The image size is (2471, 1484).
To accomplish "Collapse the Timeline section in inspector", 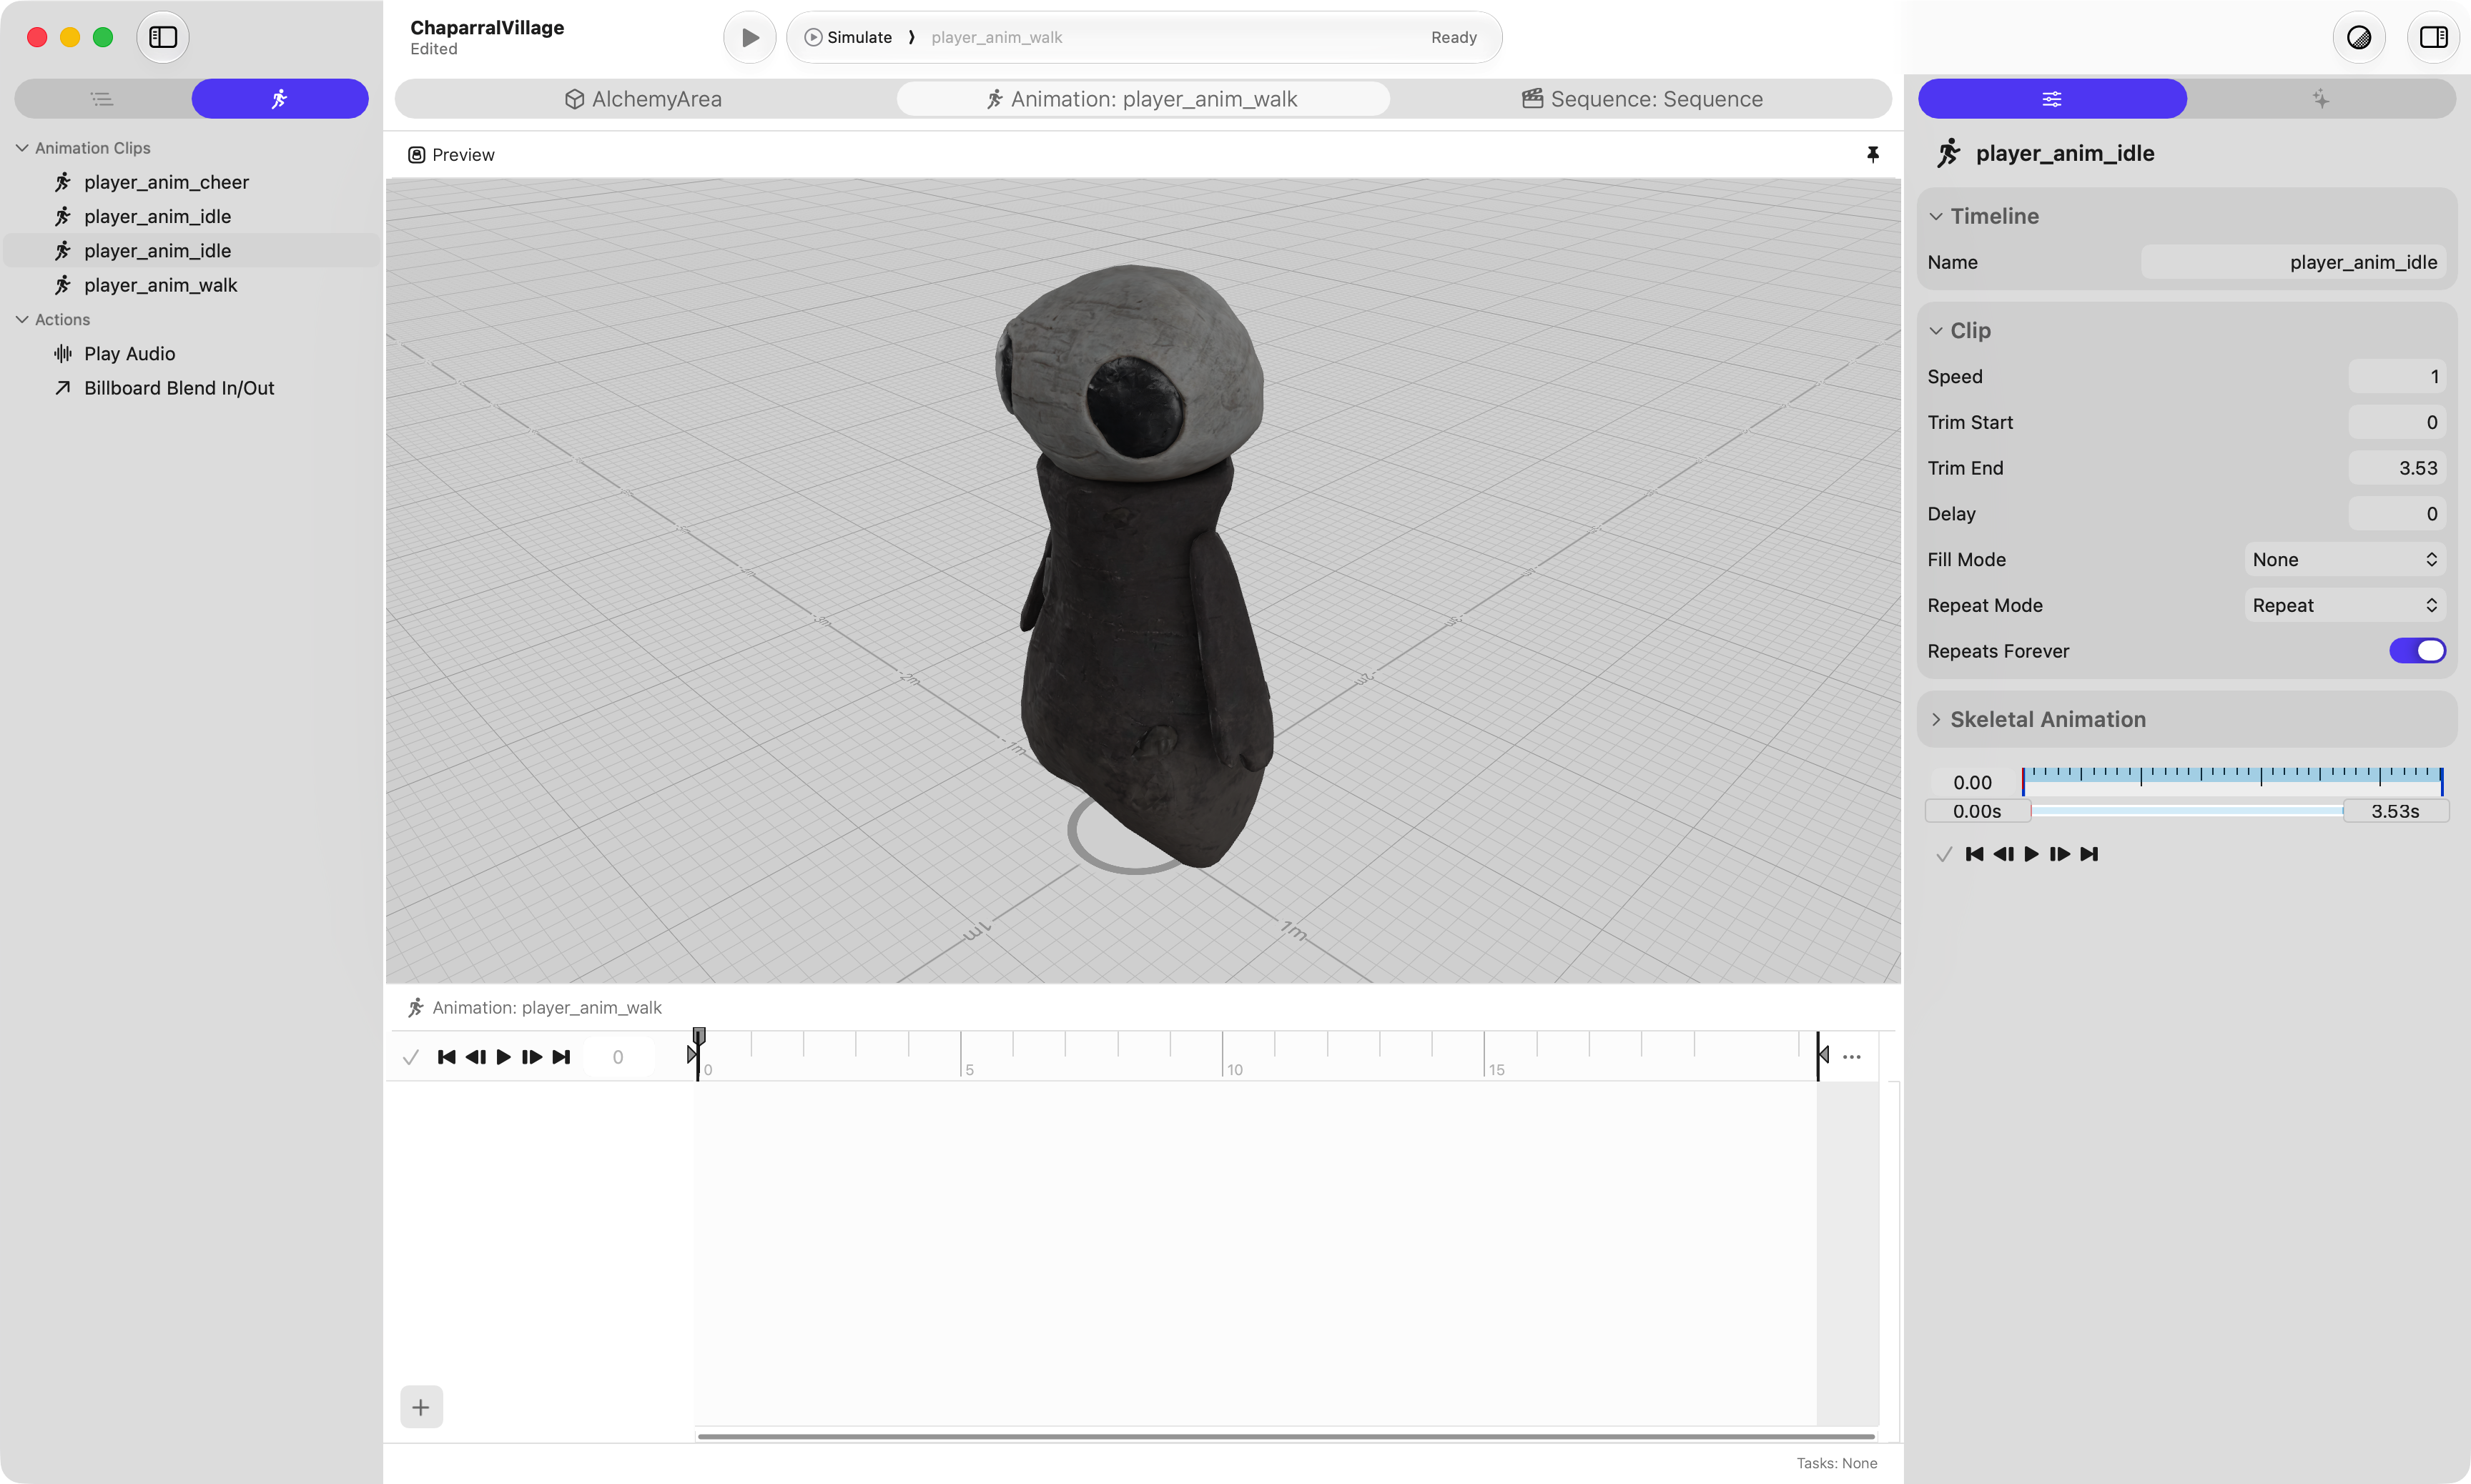I will point(1935,216).
